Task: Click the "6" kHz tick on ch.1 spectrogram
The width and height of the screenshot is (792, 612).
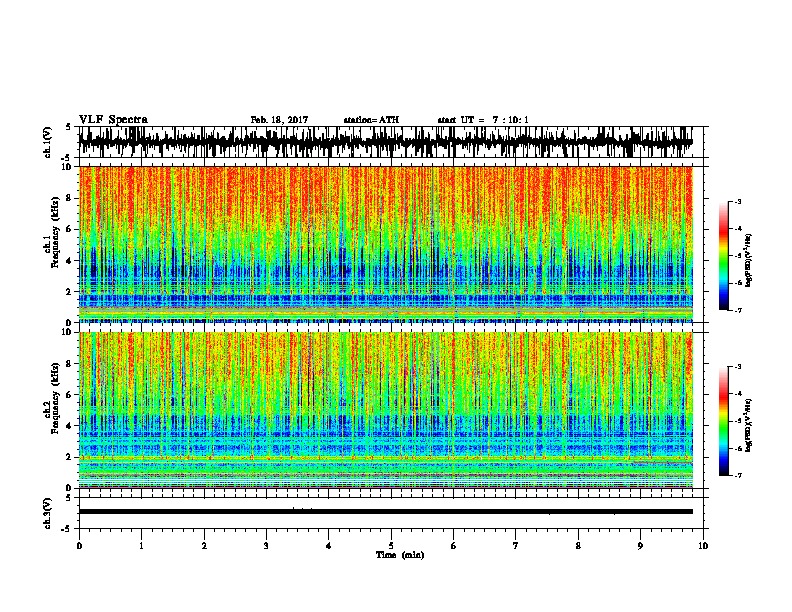Action: [x=70, y=229]
